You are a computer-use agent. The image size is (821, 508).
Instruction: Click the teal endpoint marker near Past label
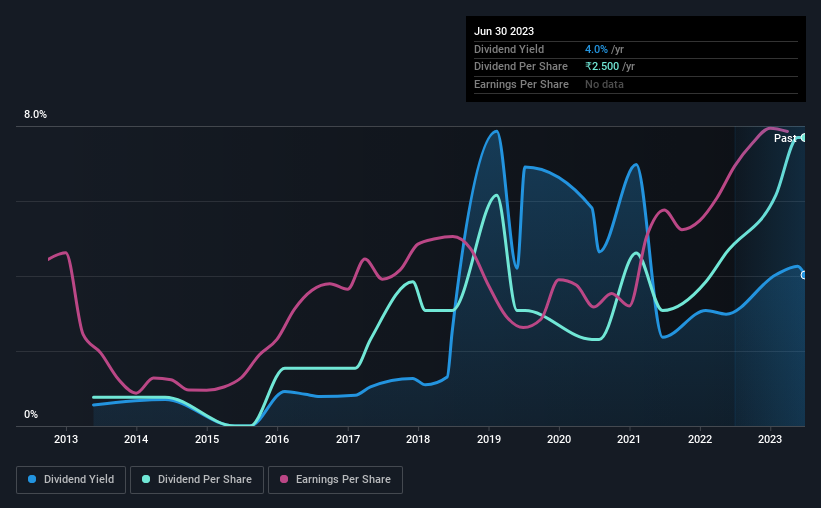(x=803, y=138)
